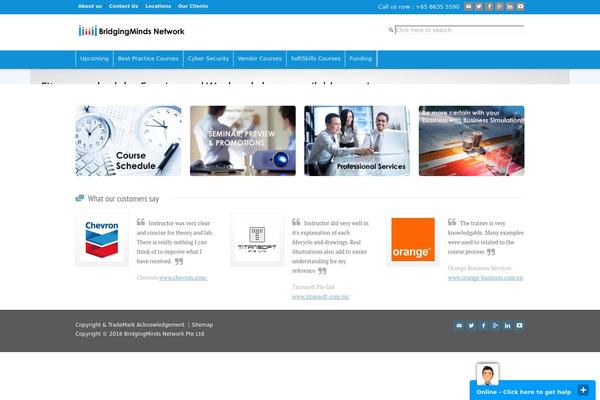Open the Sitemap footer link
Viewport: 600px width, 400px height.
(x=202, y=325)
